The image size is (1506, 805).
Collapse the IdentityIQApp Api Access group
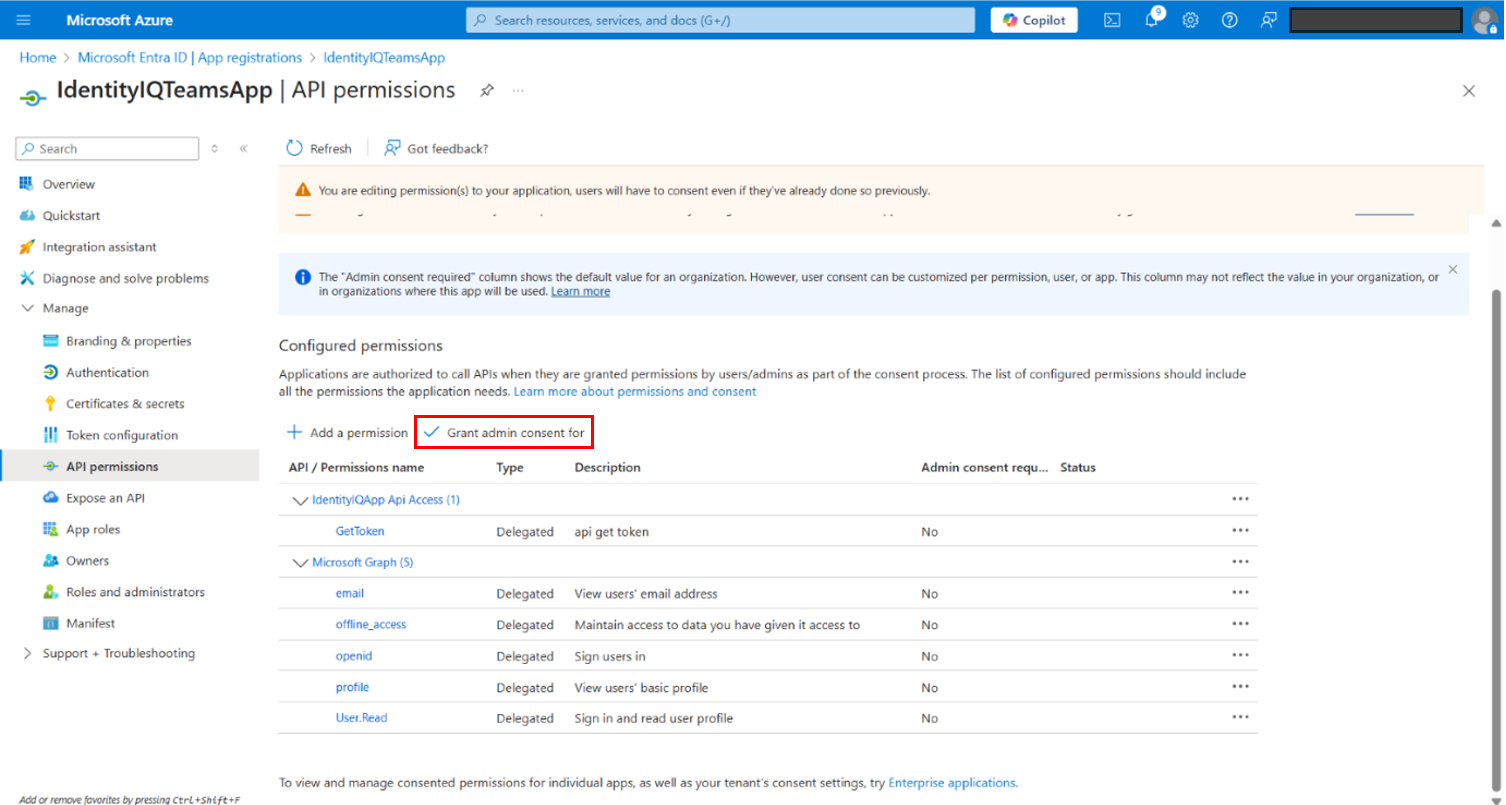pos(298,499)
